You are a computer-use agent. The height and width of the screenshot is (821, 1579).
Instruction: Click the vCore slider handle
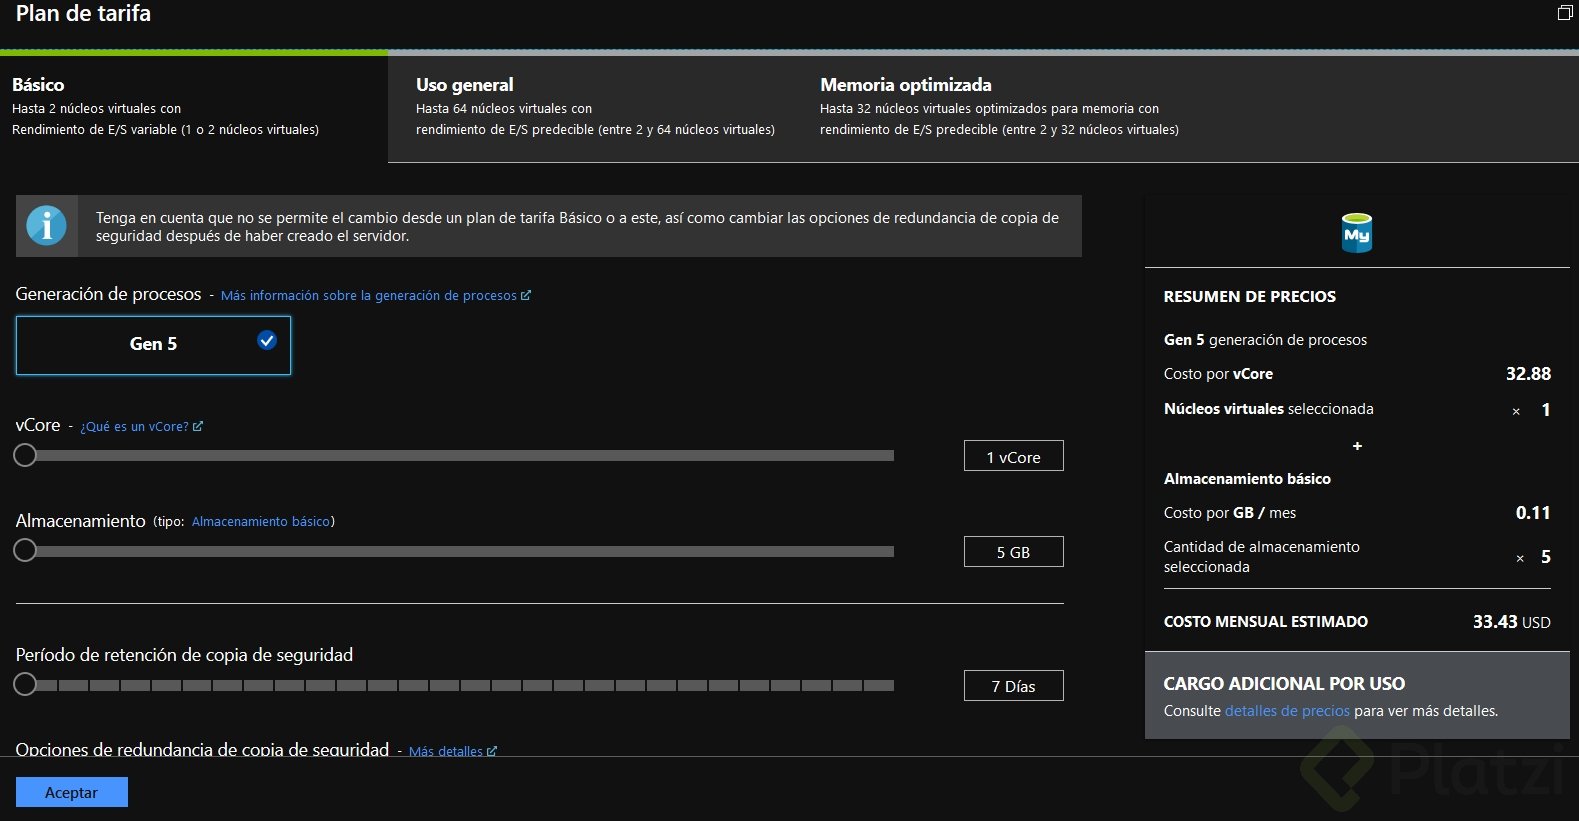click(25, 455)
